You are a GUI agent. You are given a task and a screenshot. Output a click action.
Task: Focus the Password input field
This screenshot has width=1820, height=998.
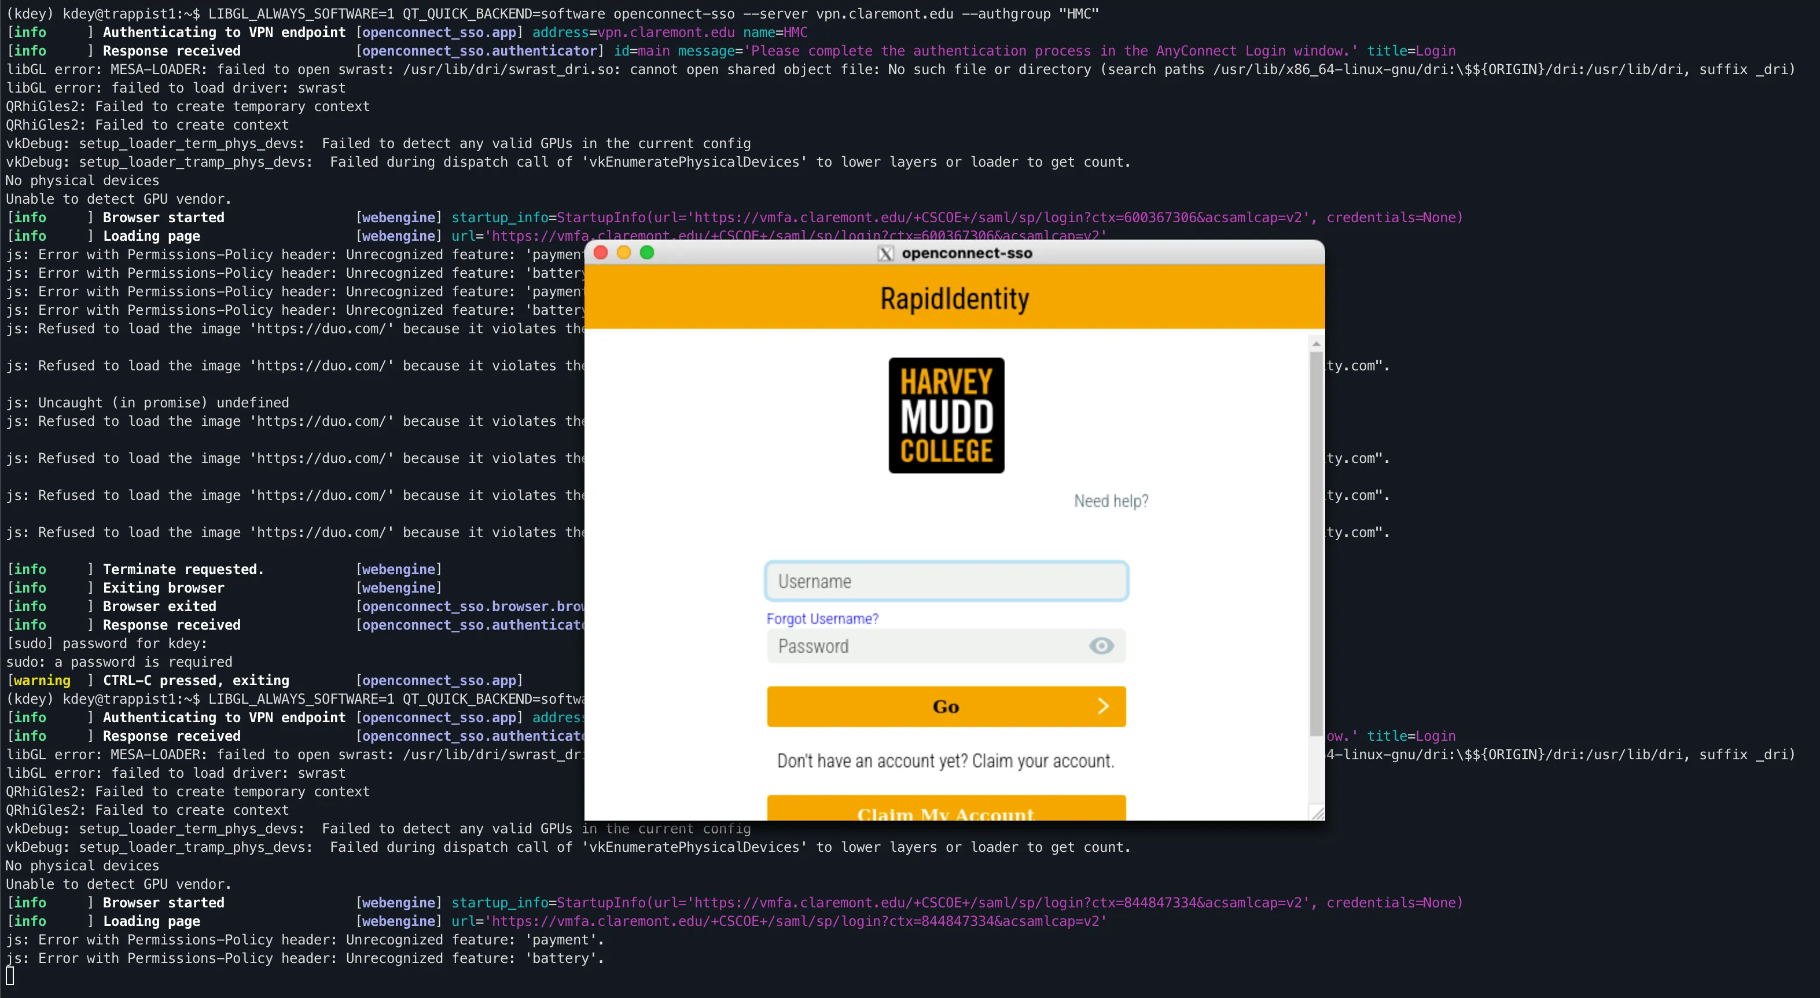[925, 646]
